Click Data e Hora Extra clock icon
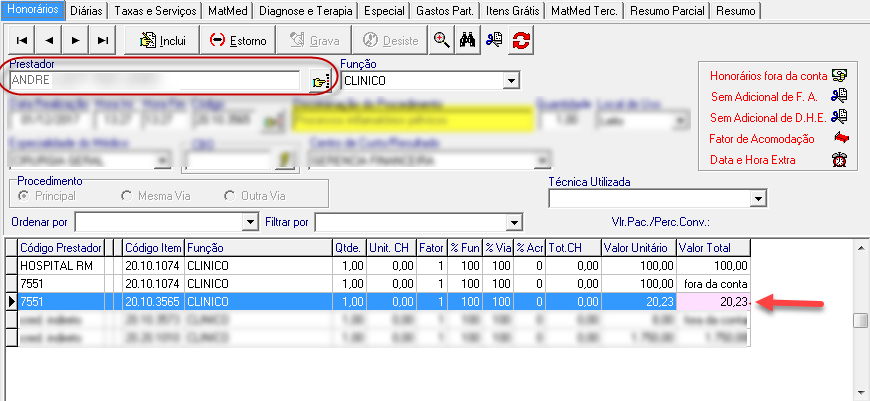The image size is (870, 401). (x=839, y=160)
